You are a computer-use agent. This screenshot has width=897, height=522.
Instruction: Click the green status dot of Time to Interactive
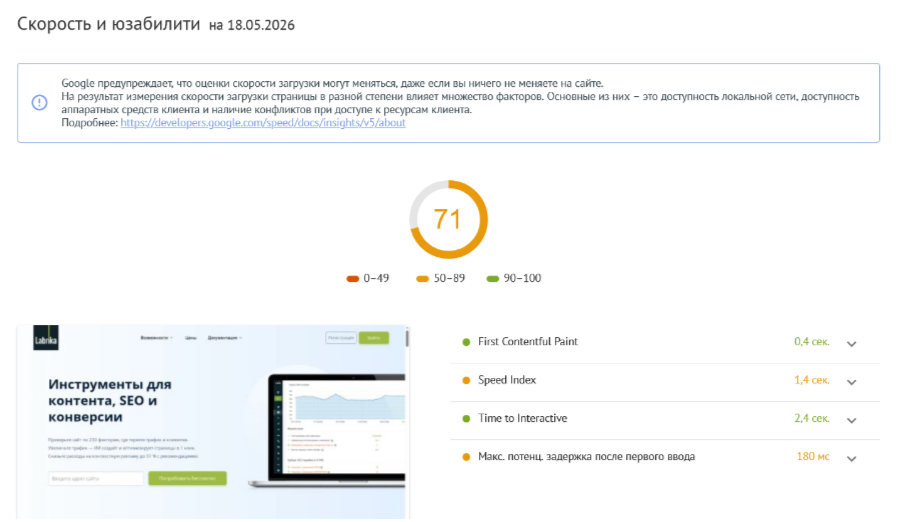tap(466, 419)
